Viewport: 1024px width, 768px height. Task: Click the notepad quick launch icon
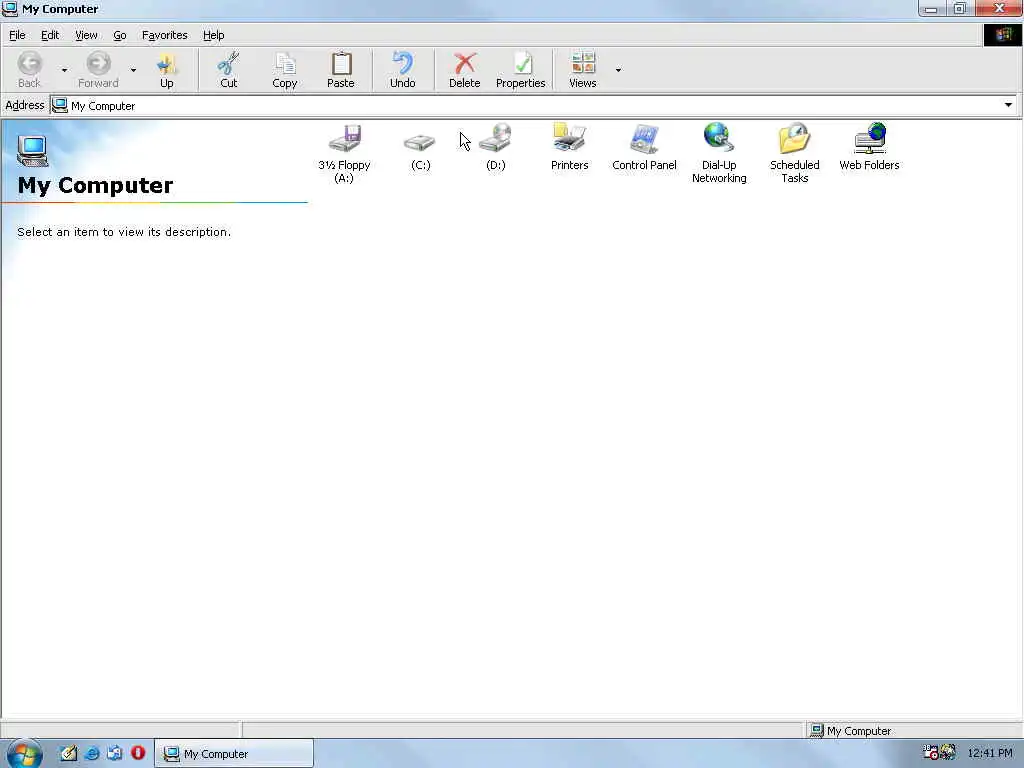point(69,753)
